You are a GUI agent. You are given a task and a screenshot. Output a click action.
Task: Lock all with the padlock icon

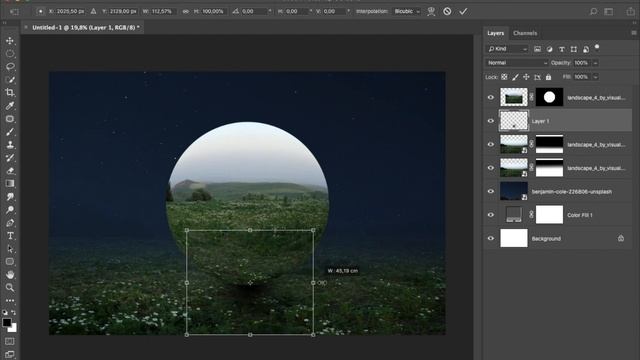point(548,77)
